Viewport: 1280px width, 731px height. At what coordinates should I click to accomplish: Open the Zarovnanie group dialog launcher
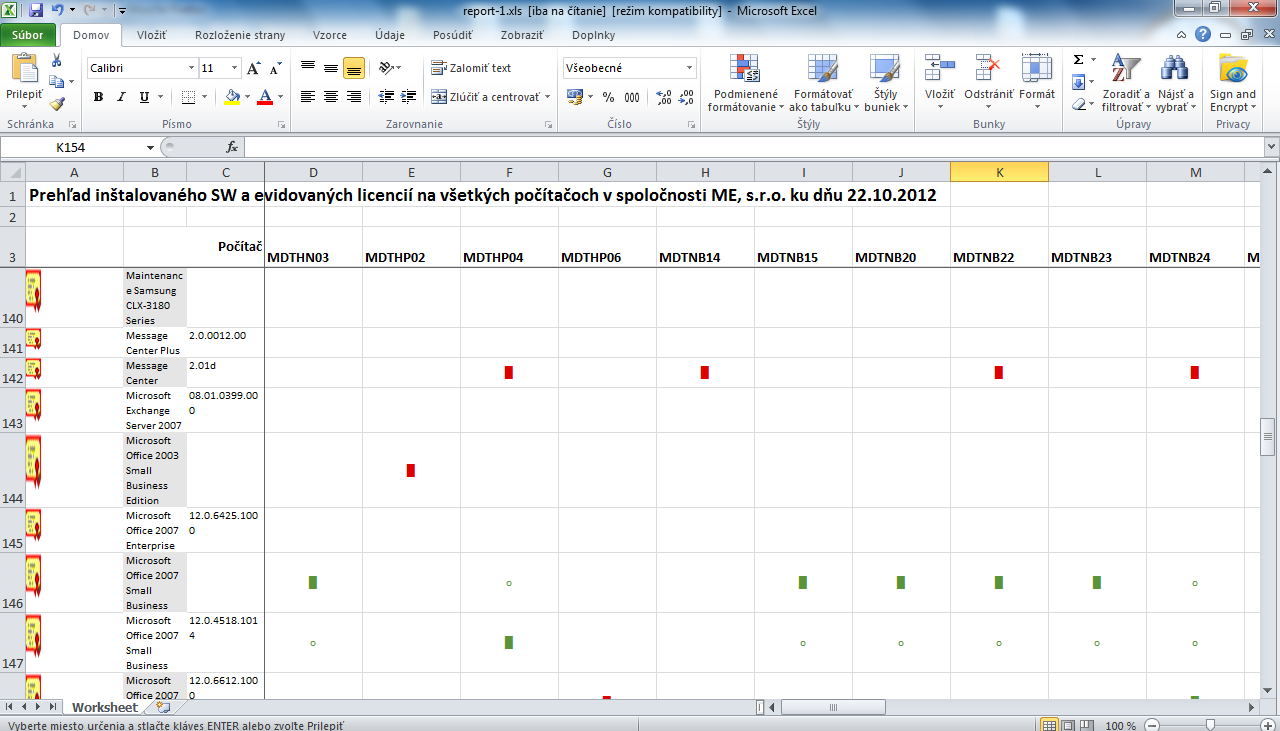548,125
